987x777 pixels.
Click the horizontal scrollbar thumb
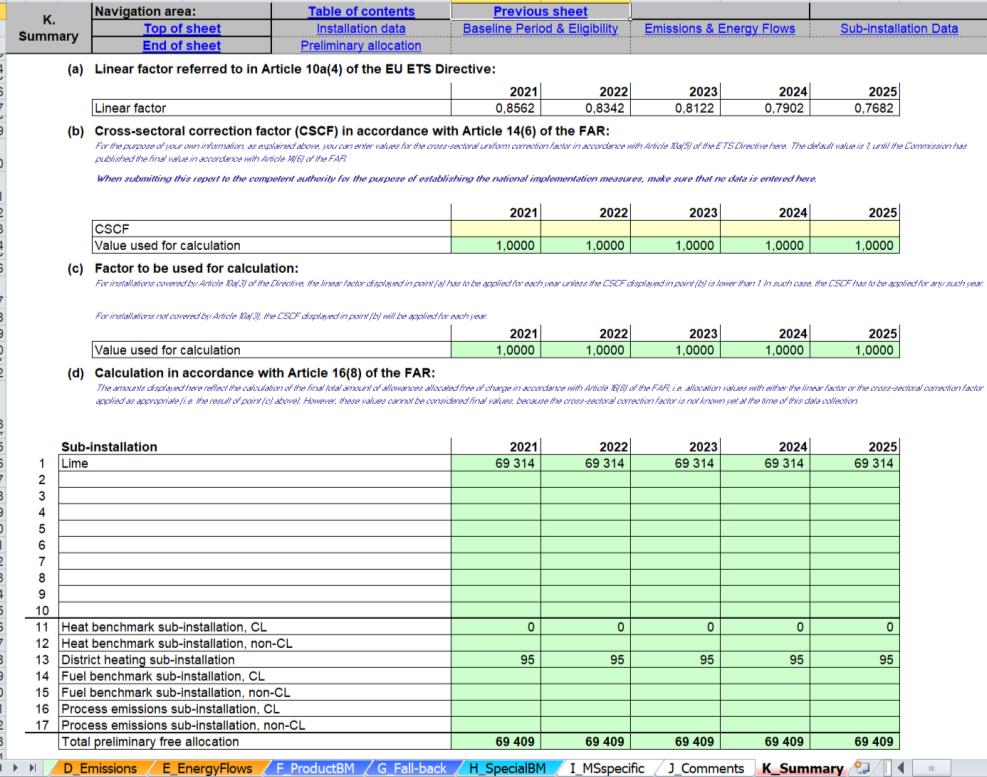point(931,768)
